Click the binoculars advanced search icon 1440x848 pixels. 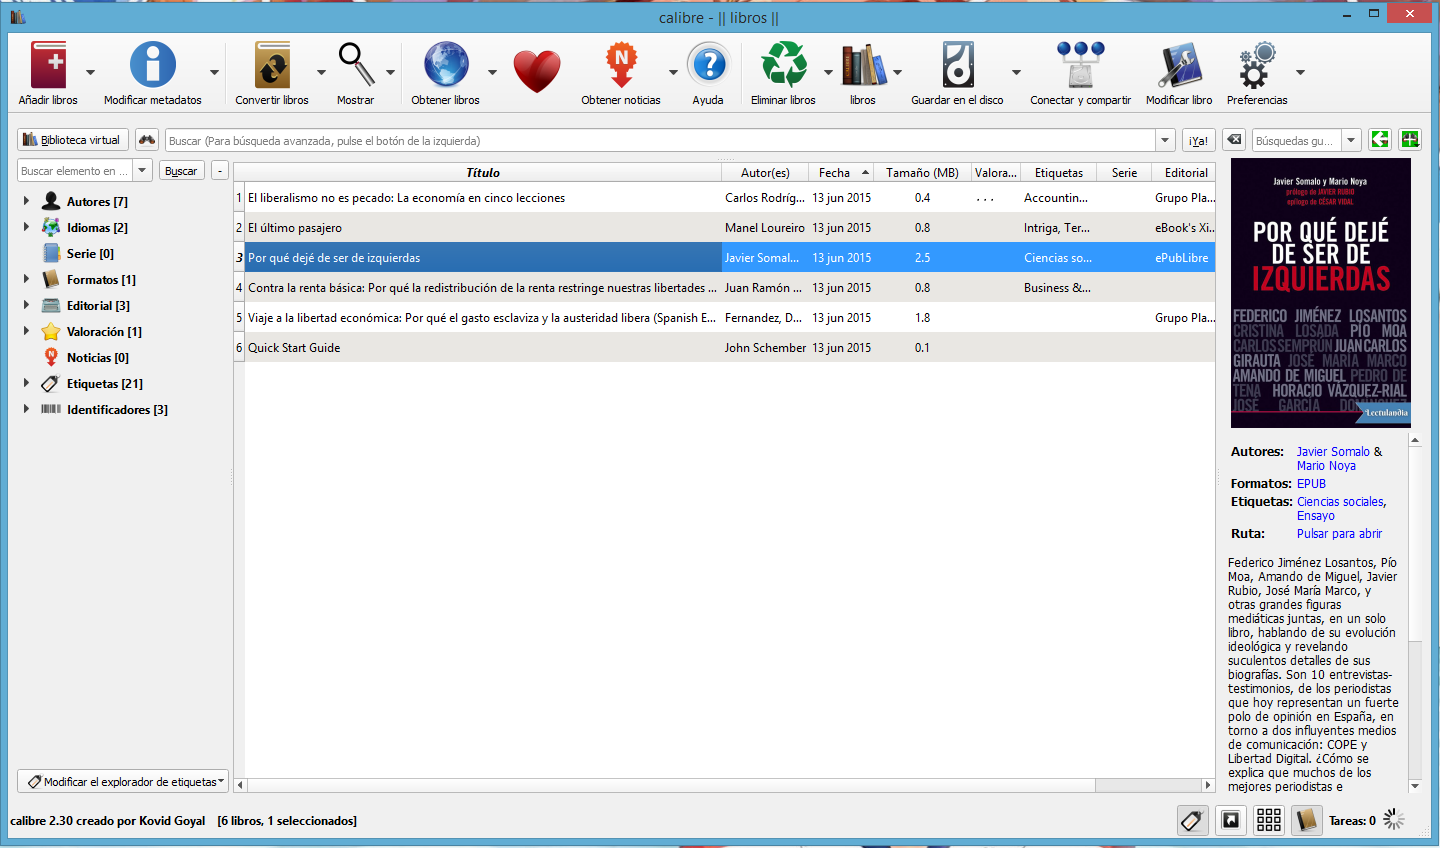(147, 140)
